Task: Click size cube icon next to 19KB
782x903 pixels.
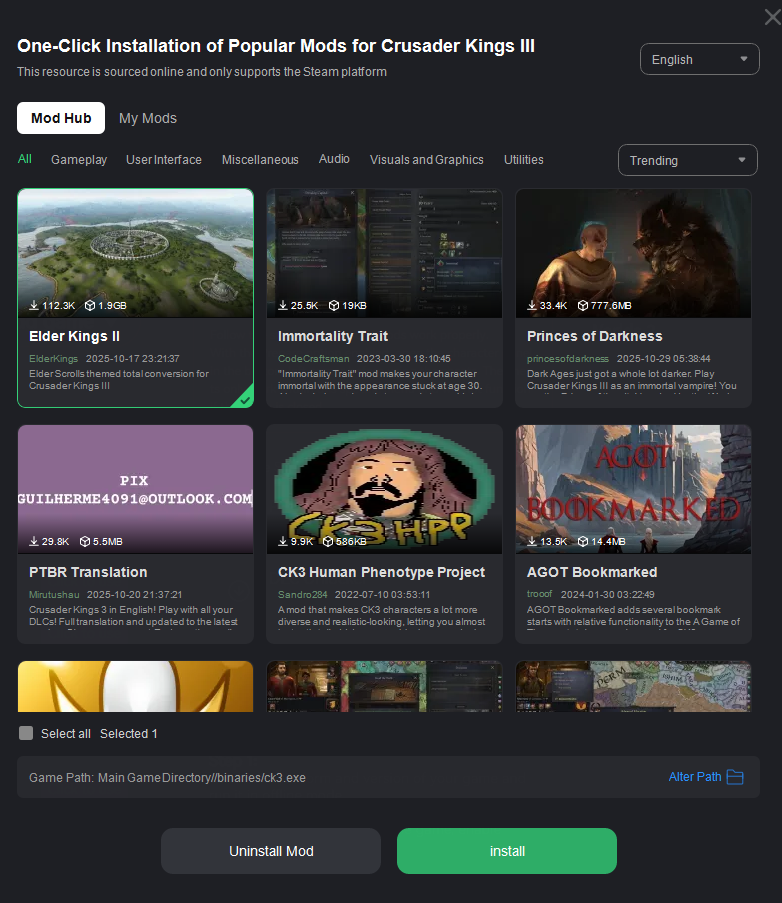Action: 333,305
